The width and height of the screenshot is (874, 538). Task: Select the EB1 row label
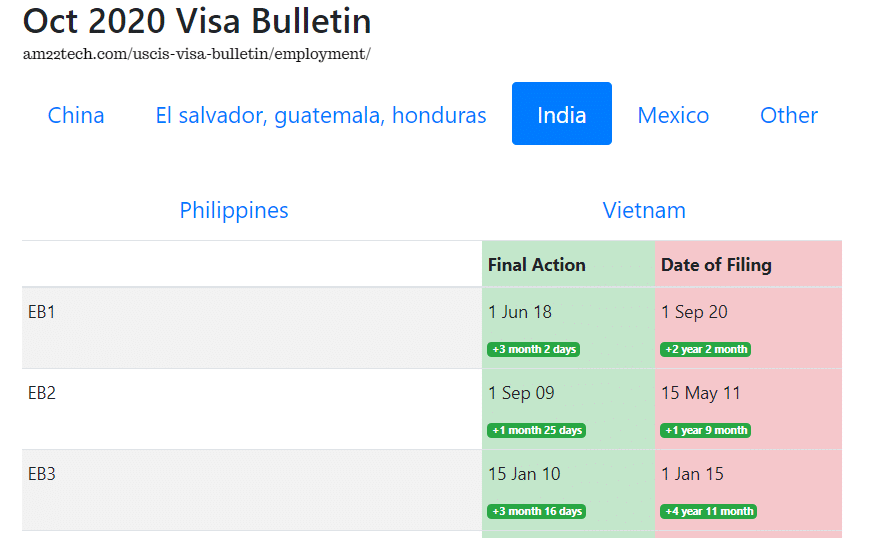coord(42,312)
